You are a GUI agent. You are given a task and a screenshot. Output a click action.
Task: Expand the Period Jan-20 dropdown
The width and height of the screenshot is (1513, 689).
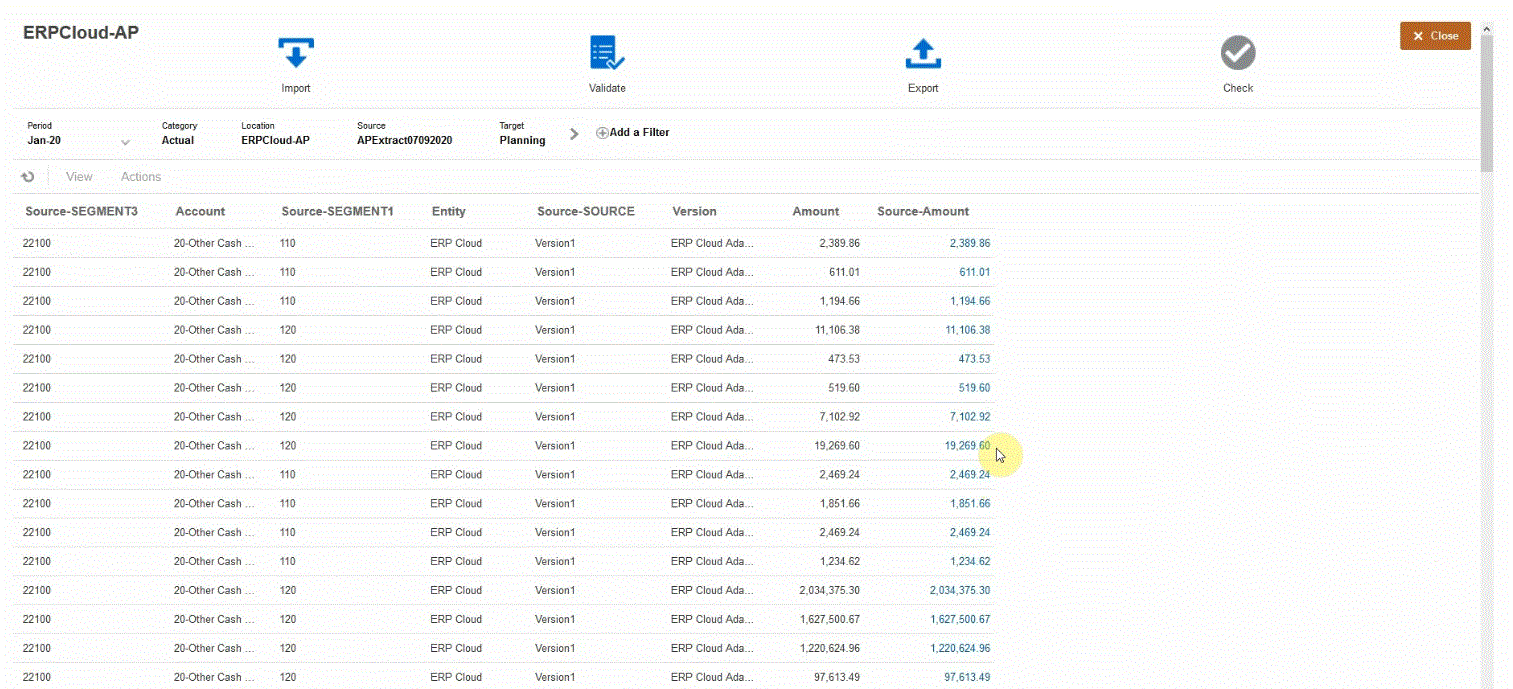coord(125,142)
